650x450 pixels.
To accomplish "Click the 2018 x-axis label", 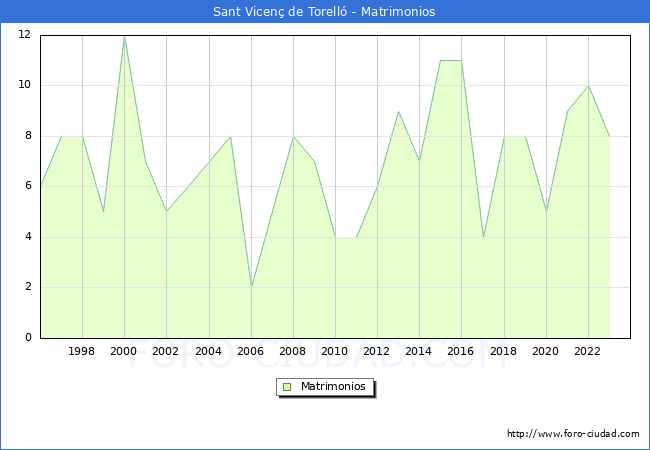I will point(504,351).
